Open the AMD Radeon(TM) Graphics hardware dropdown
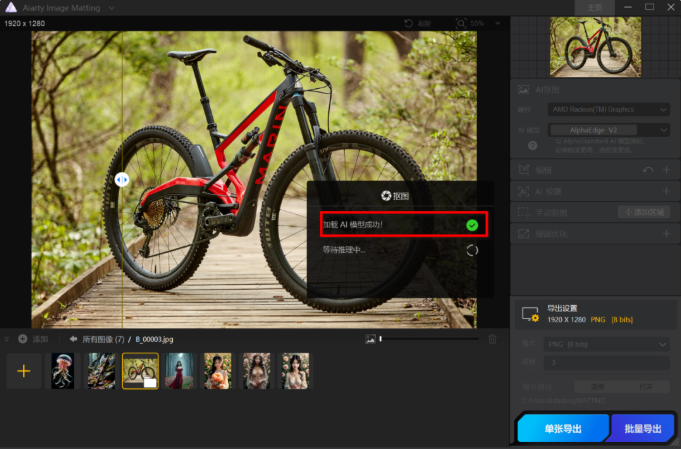This screenshot has width=681, height=449. (608, 109)
